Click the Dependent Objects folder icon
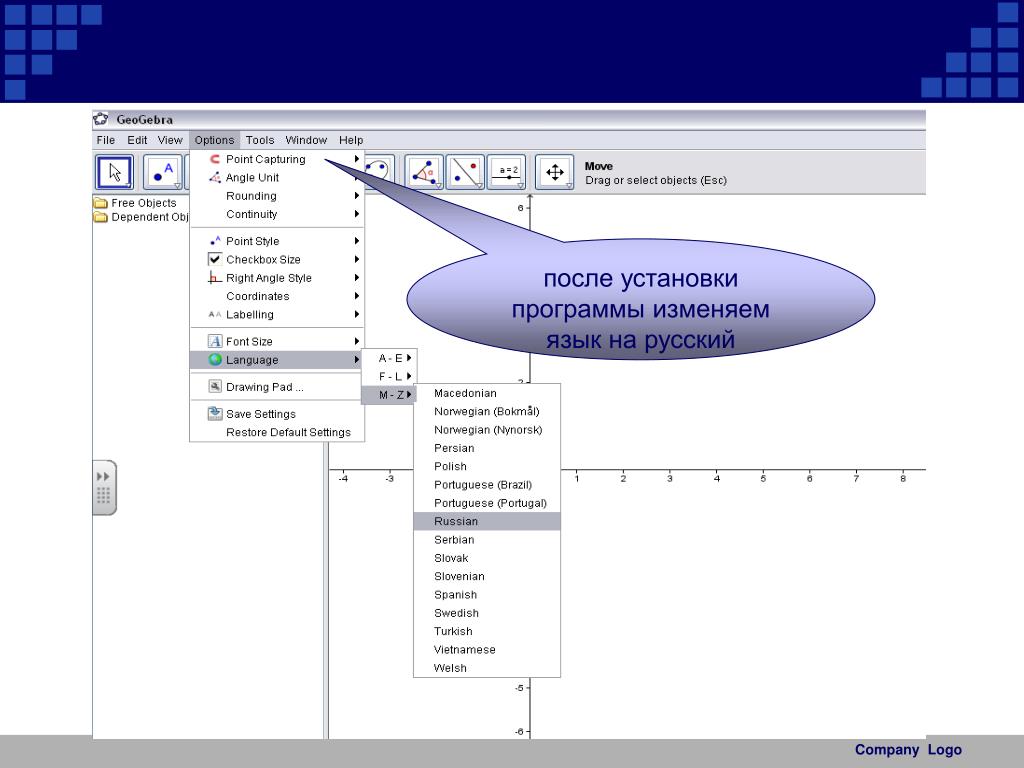This screenshot has height=768, width=1024. coord(101,217)
